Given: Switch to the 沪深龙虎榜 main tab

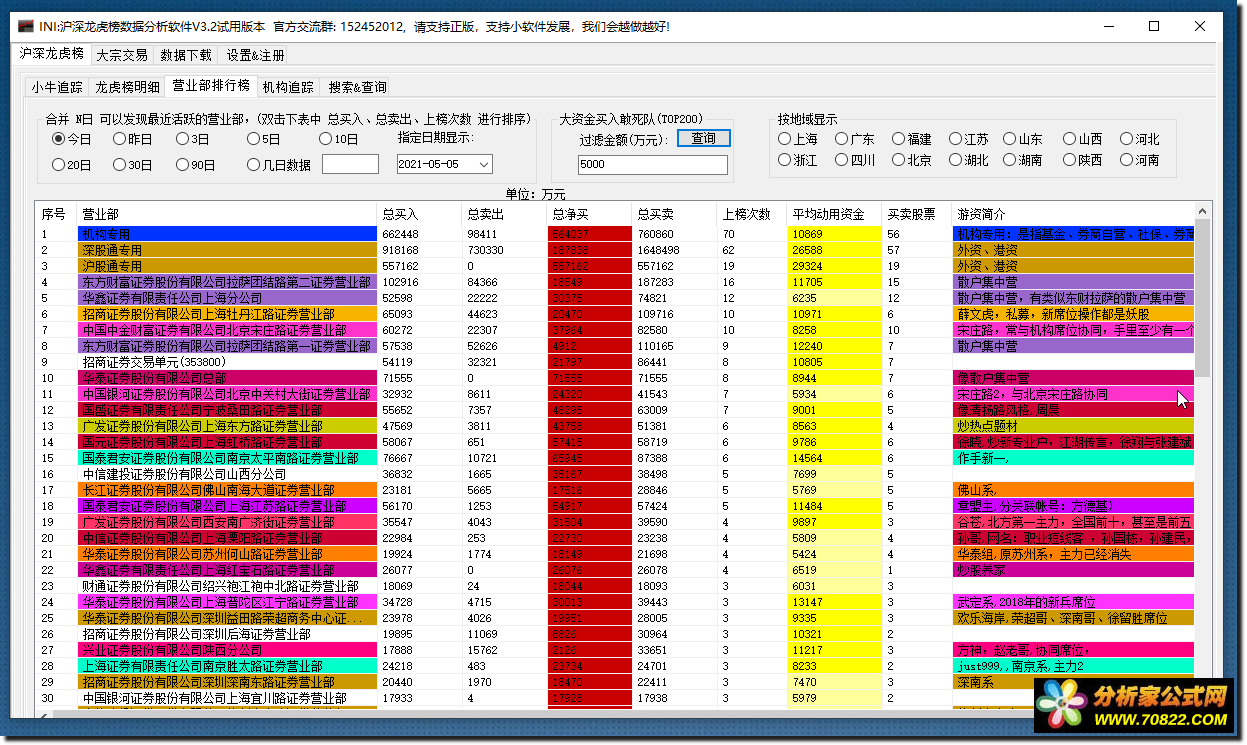Looking at the screenshot, I should 52,54.
